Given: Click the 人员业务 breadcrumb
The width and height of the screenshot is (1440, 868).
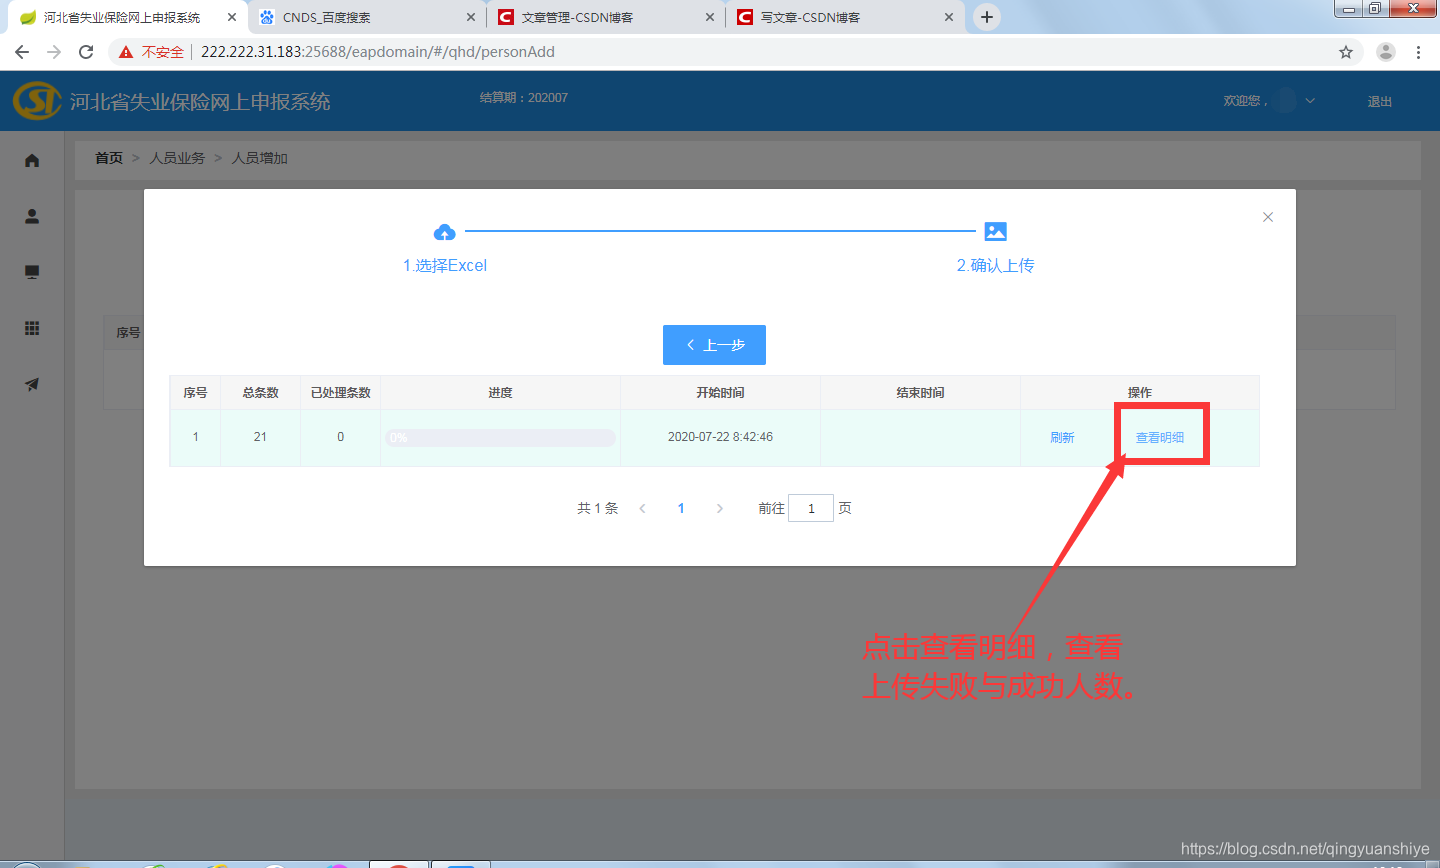Looking at the screenshot, I should click(x=177, y=158).
